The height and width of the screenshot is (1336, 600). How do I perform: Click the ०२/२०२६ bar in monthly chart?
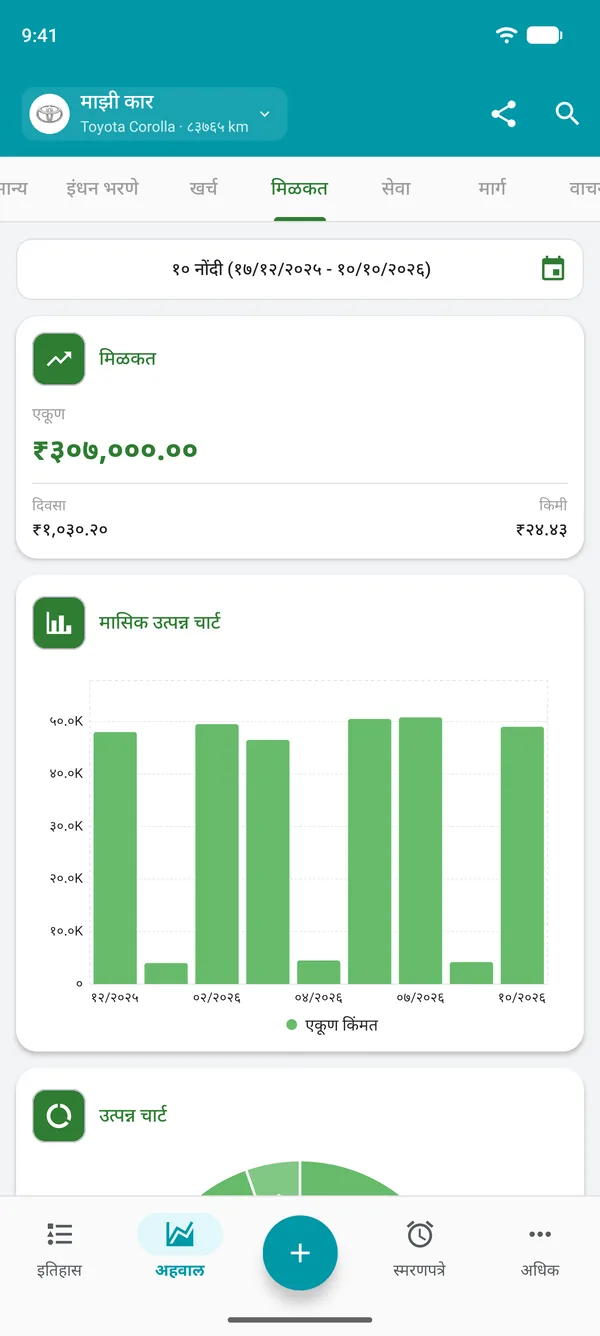(217, 853)
